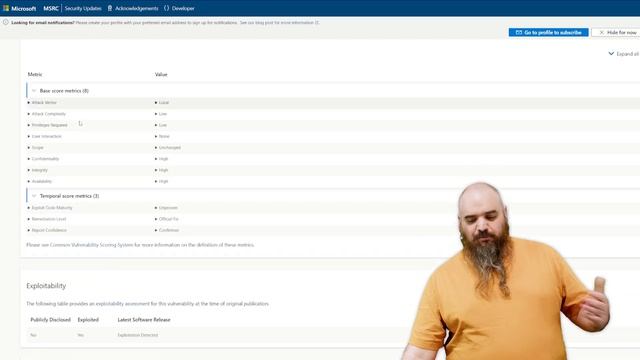The height and width of the screenshot is (360, 640).
Task: Expand the User Interaction row arrow
Action: 29,136
